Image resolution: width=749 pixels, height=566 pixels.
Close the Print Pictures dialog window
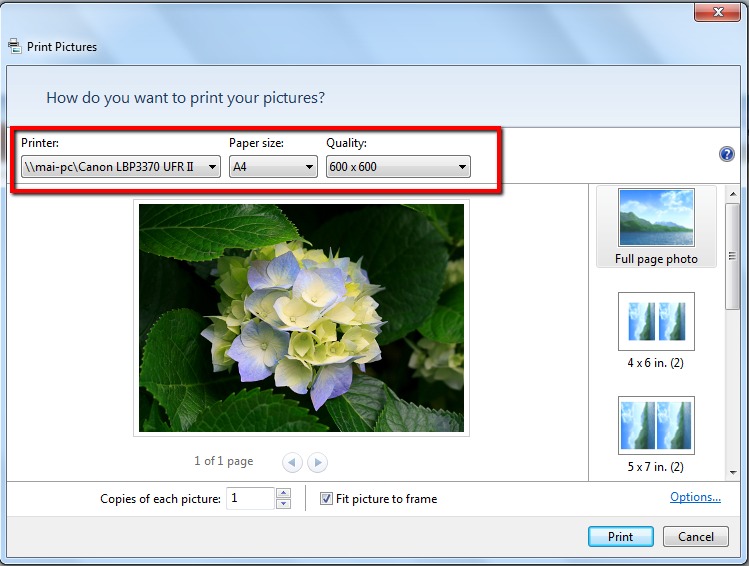[721, 10]
